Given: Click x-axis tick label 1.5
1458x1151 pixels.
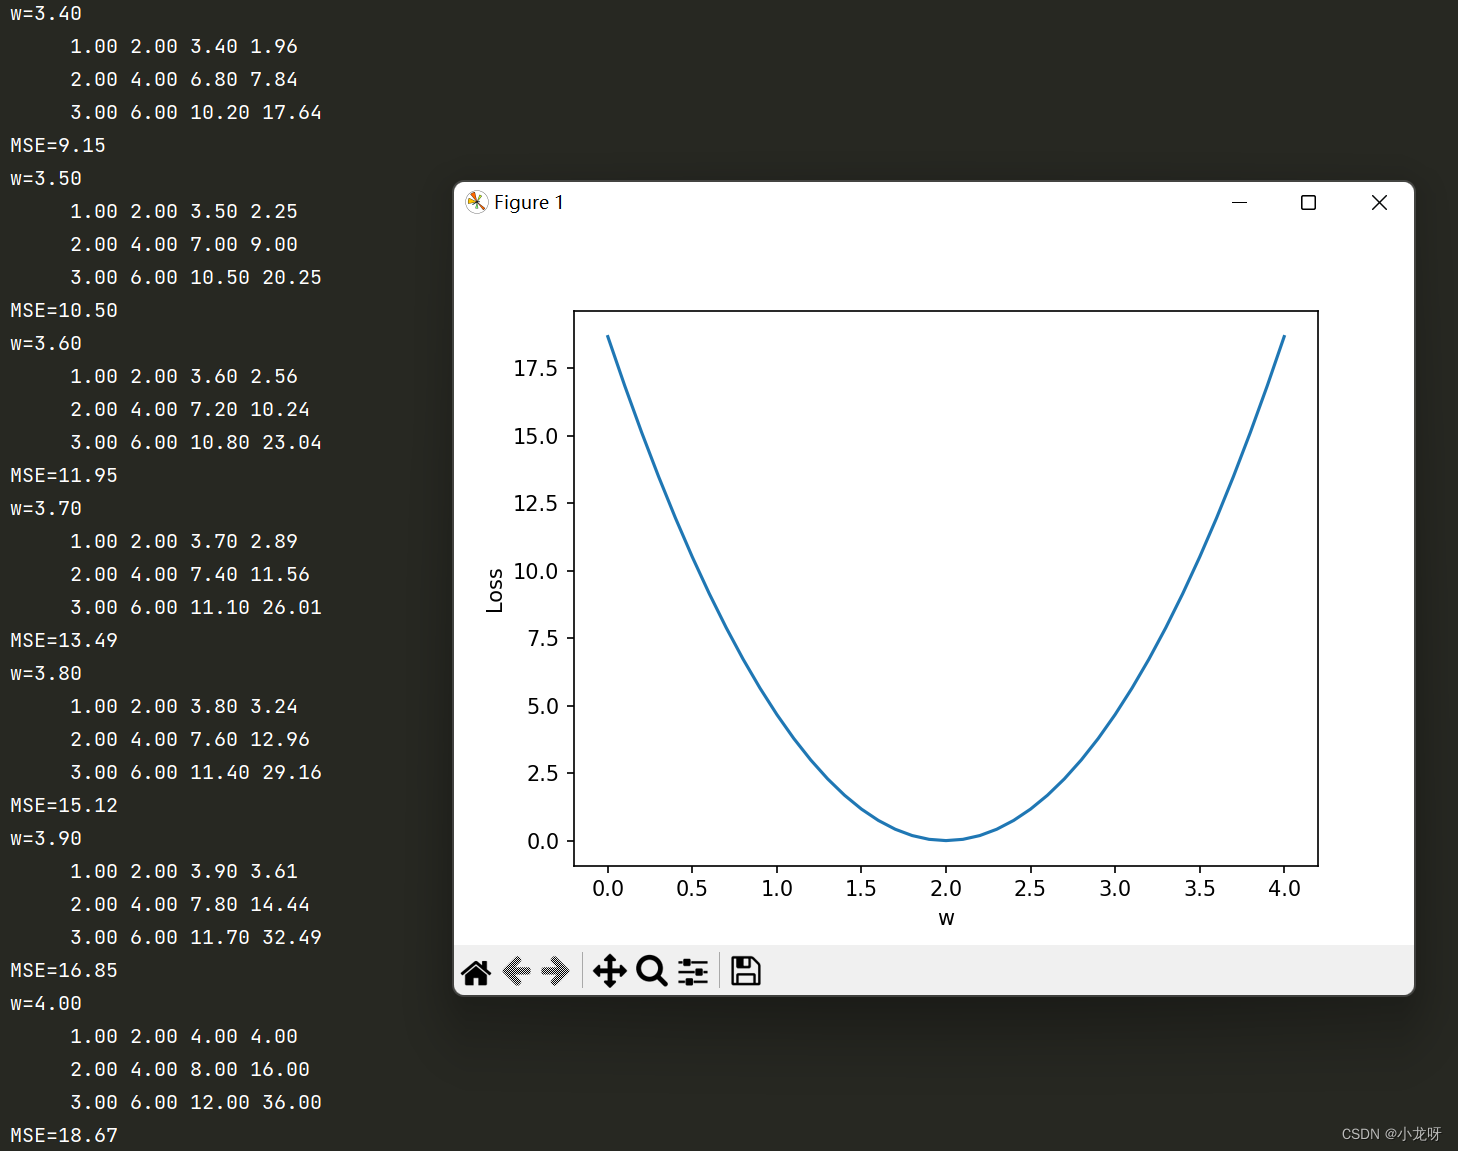Looking at the screenshot, I should click(861, 889).
